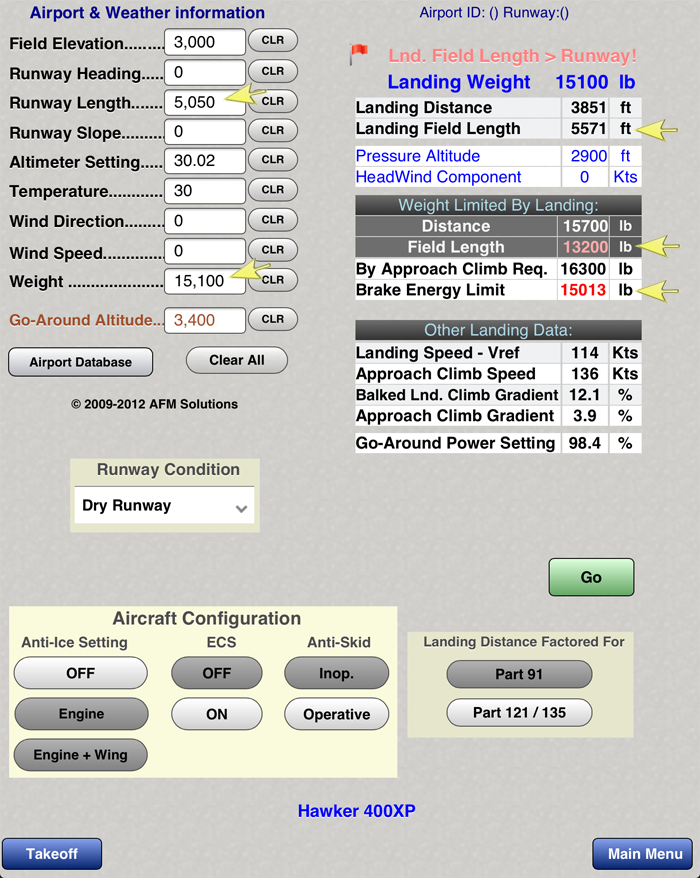The image size is (700, 878).
Task: Tap the red warning flag icon
Action: coord(358,54)
